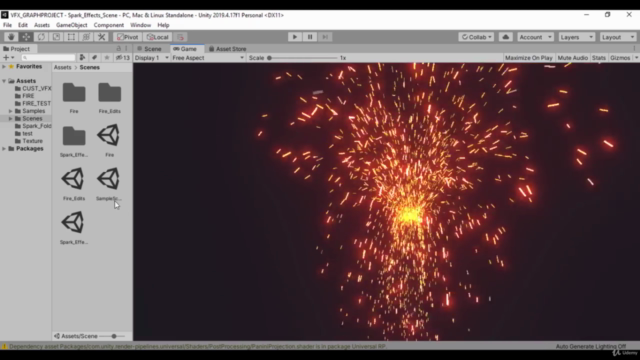
Task: Adjust the Game view Scale slider
Action: pyautogui.click(x=303, y=58)
